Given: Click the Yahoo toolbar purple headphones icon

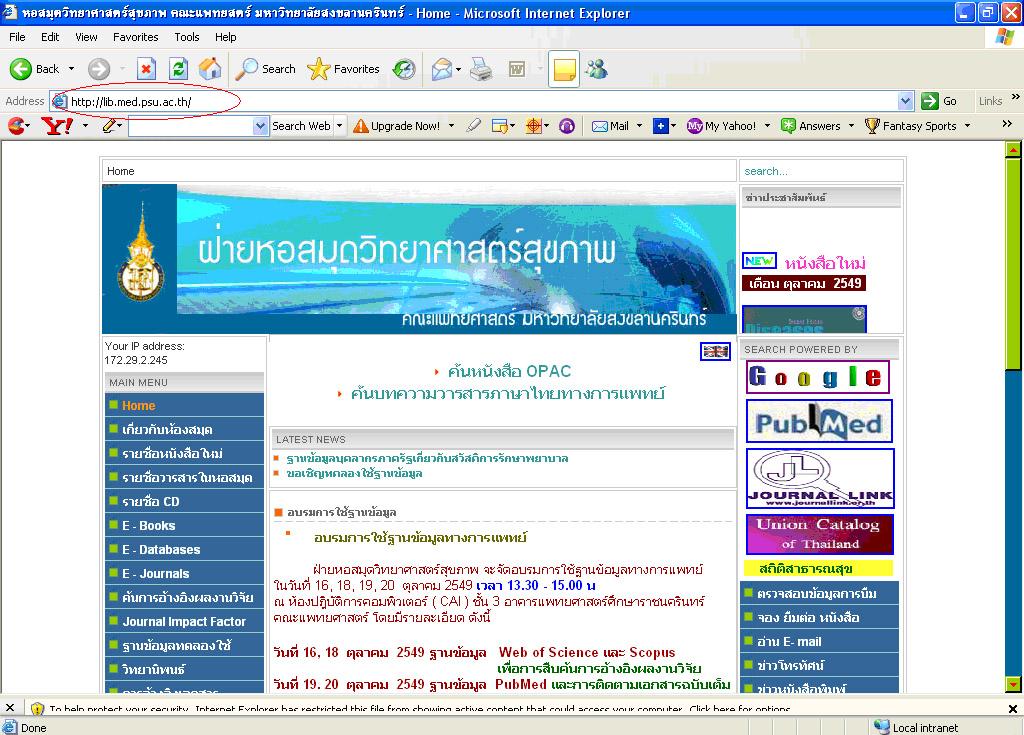Looking at the screenshot, I should click(x=567, y=125).
